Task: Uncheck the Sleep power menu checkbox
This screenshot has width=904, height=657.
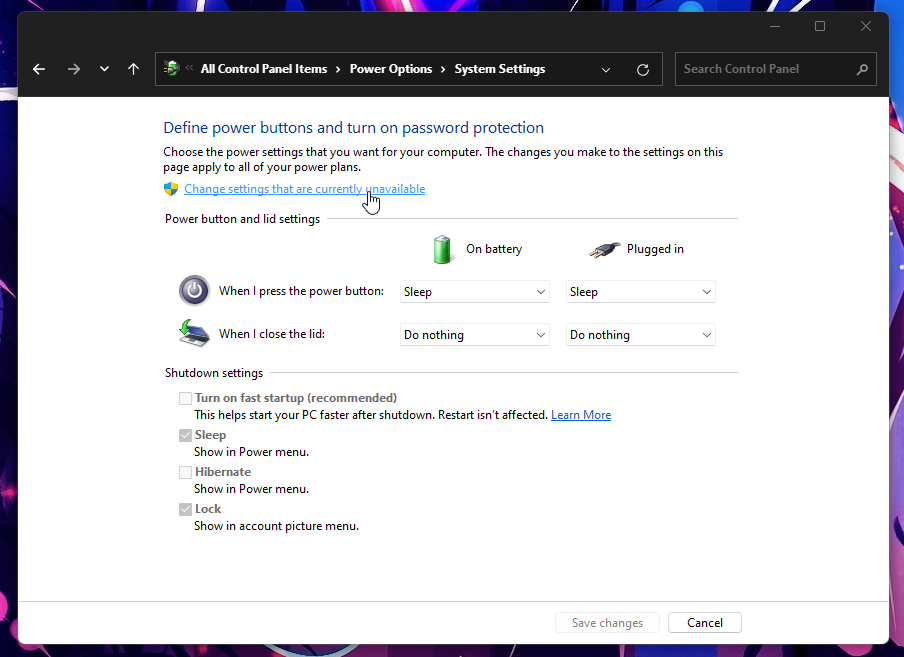Action: tap(185, 435)
